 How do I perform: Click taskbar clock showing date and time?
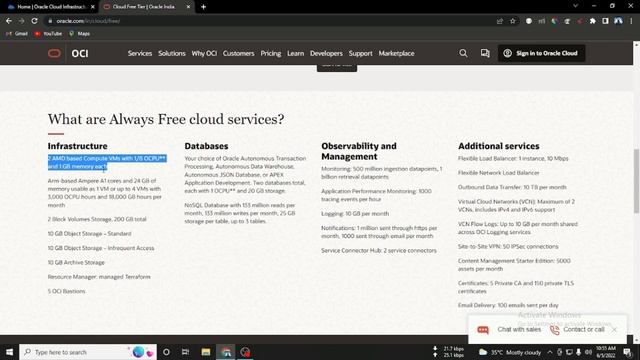(606, 352)
